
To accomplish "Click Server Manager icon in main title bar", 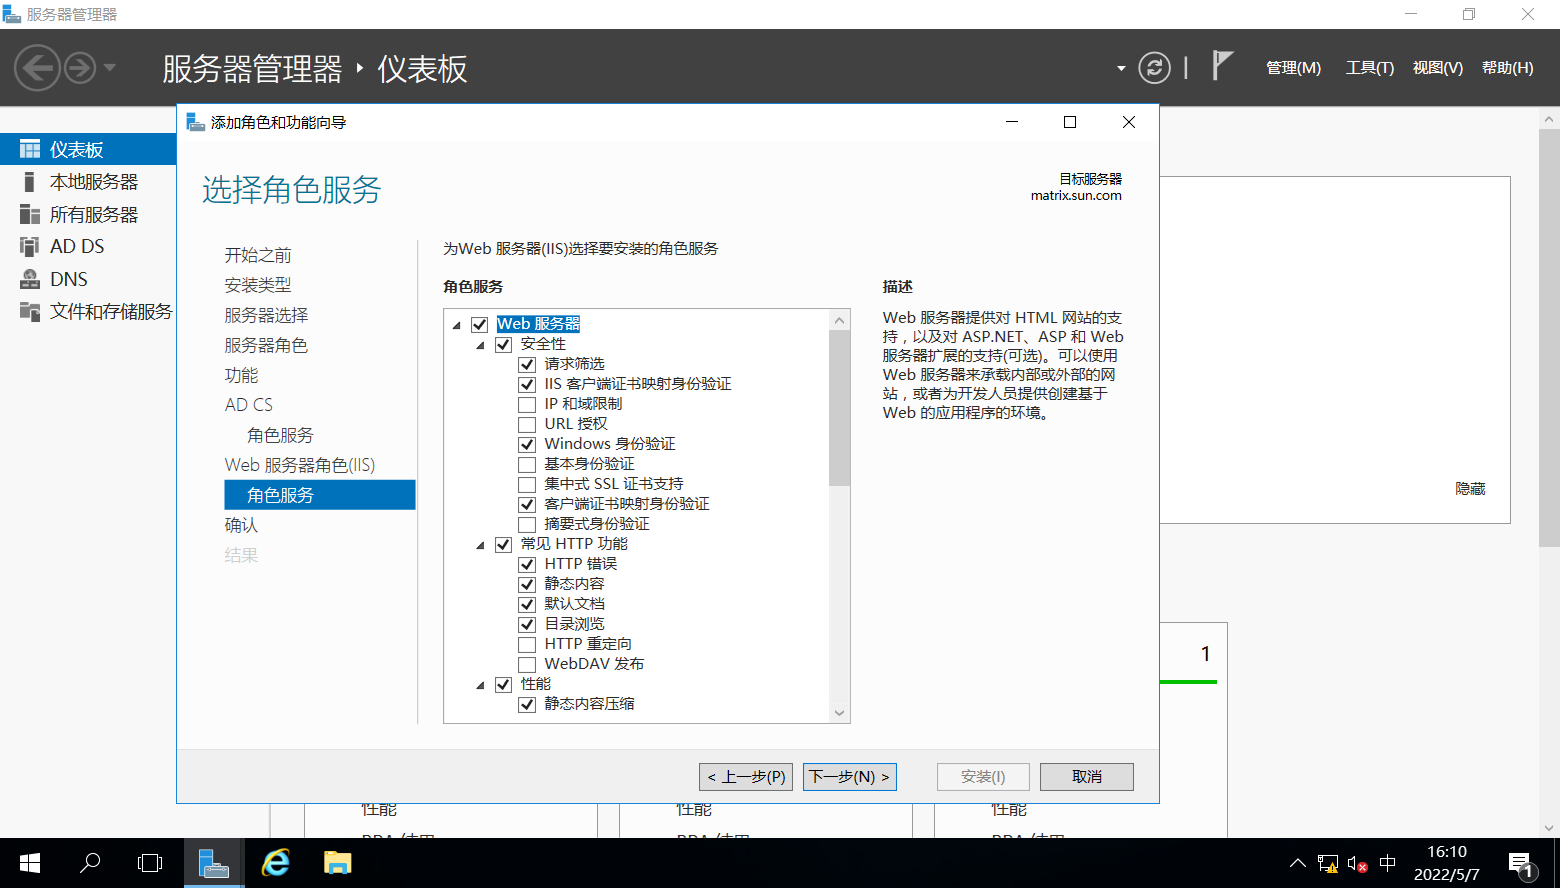I will pos(12,14).
